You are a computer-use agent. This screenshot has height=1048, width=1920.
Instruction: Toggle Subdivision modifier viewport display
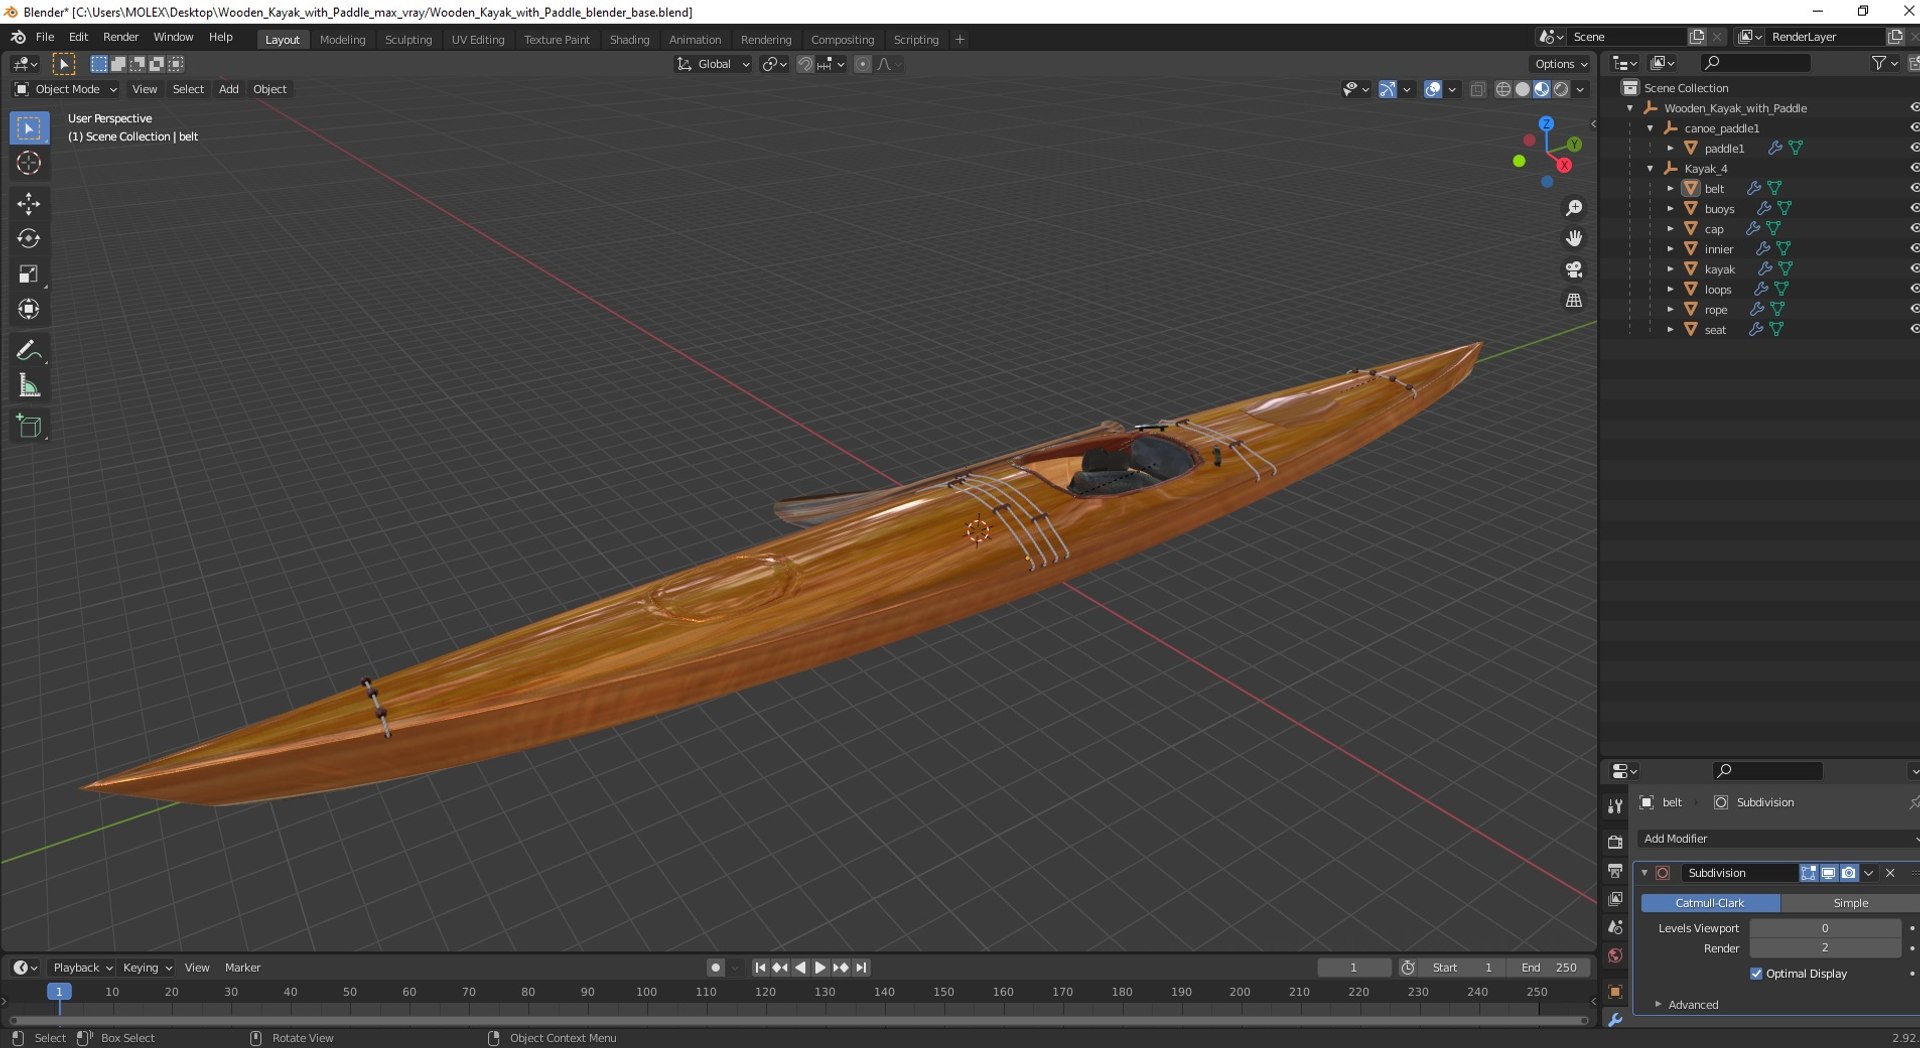[1828, 873]
